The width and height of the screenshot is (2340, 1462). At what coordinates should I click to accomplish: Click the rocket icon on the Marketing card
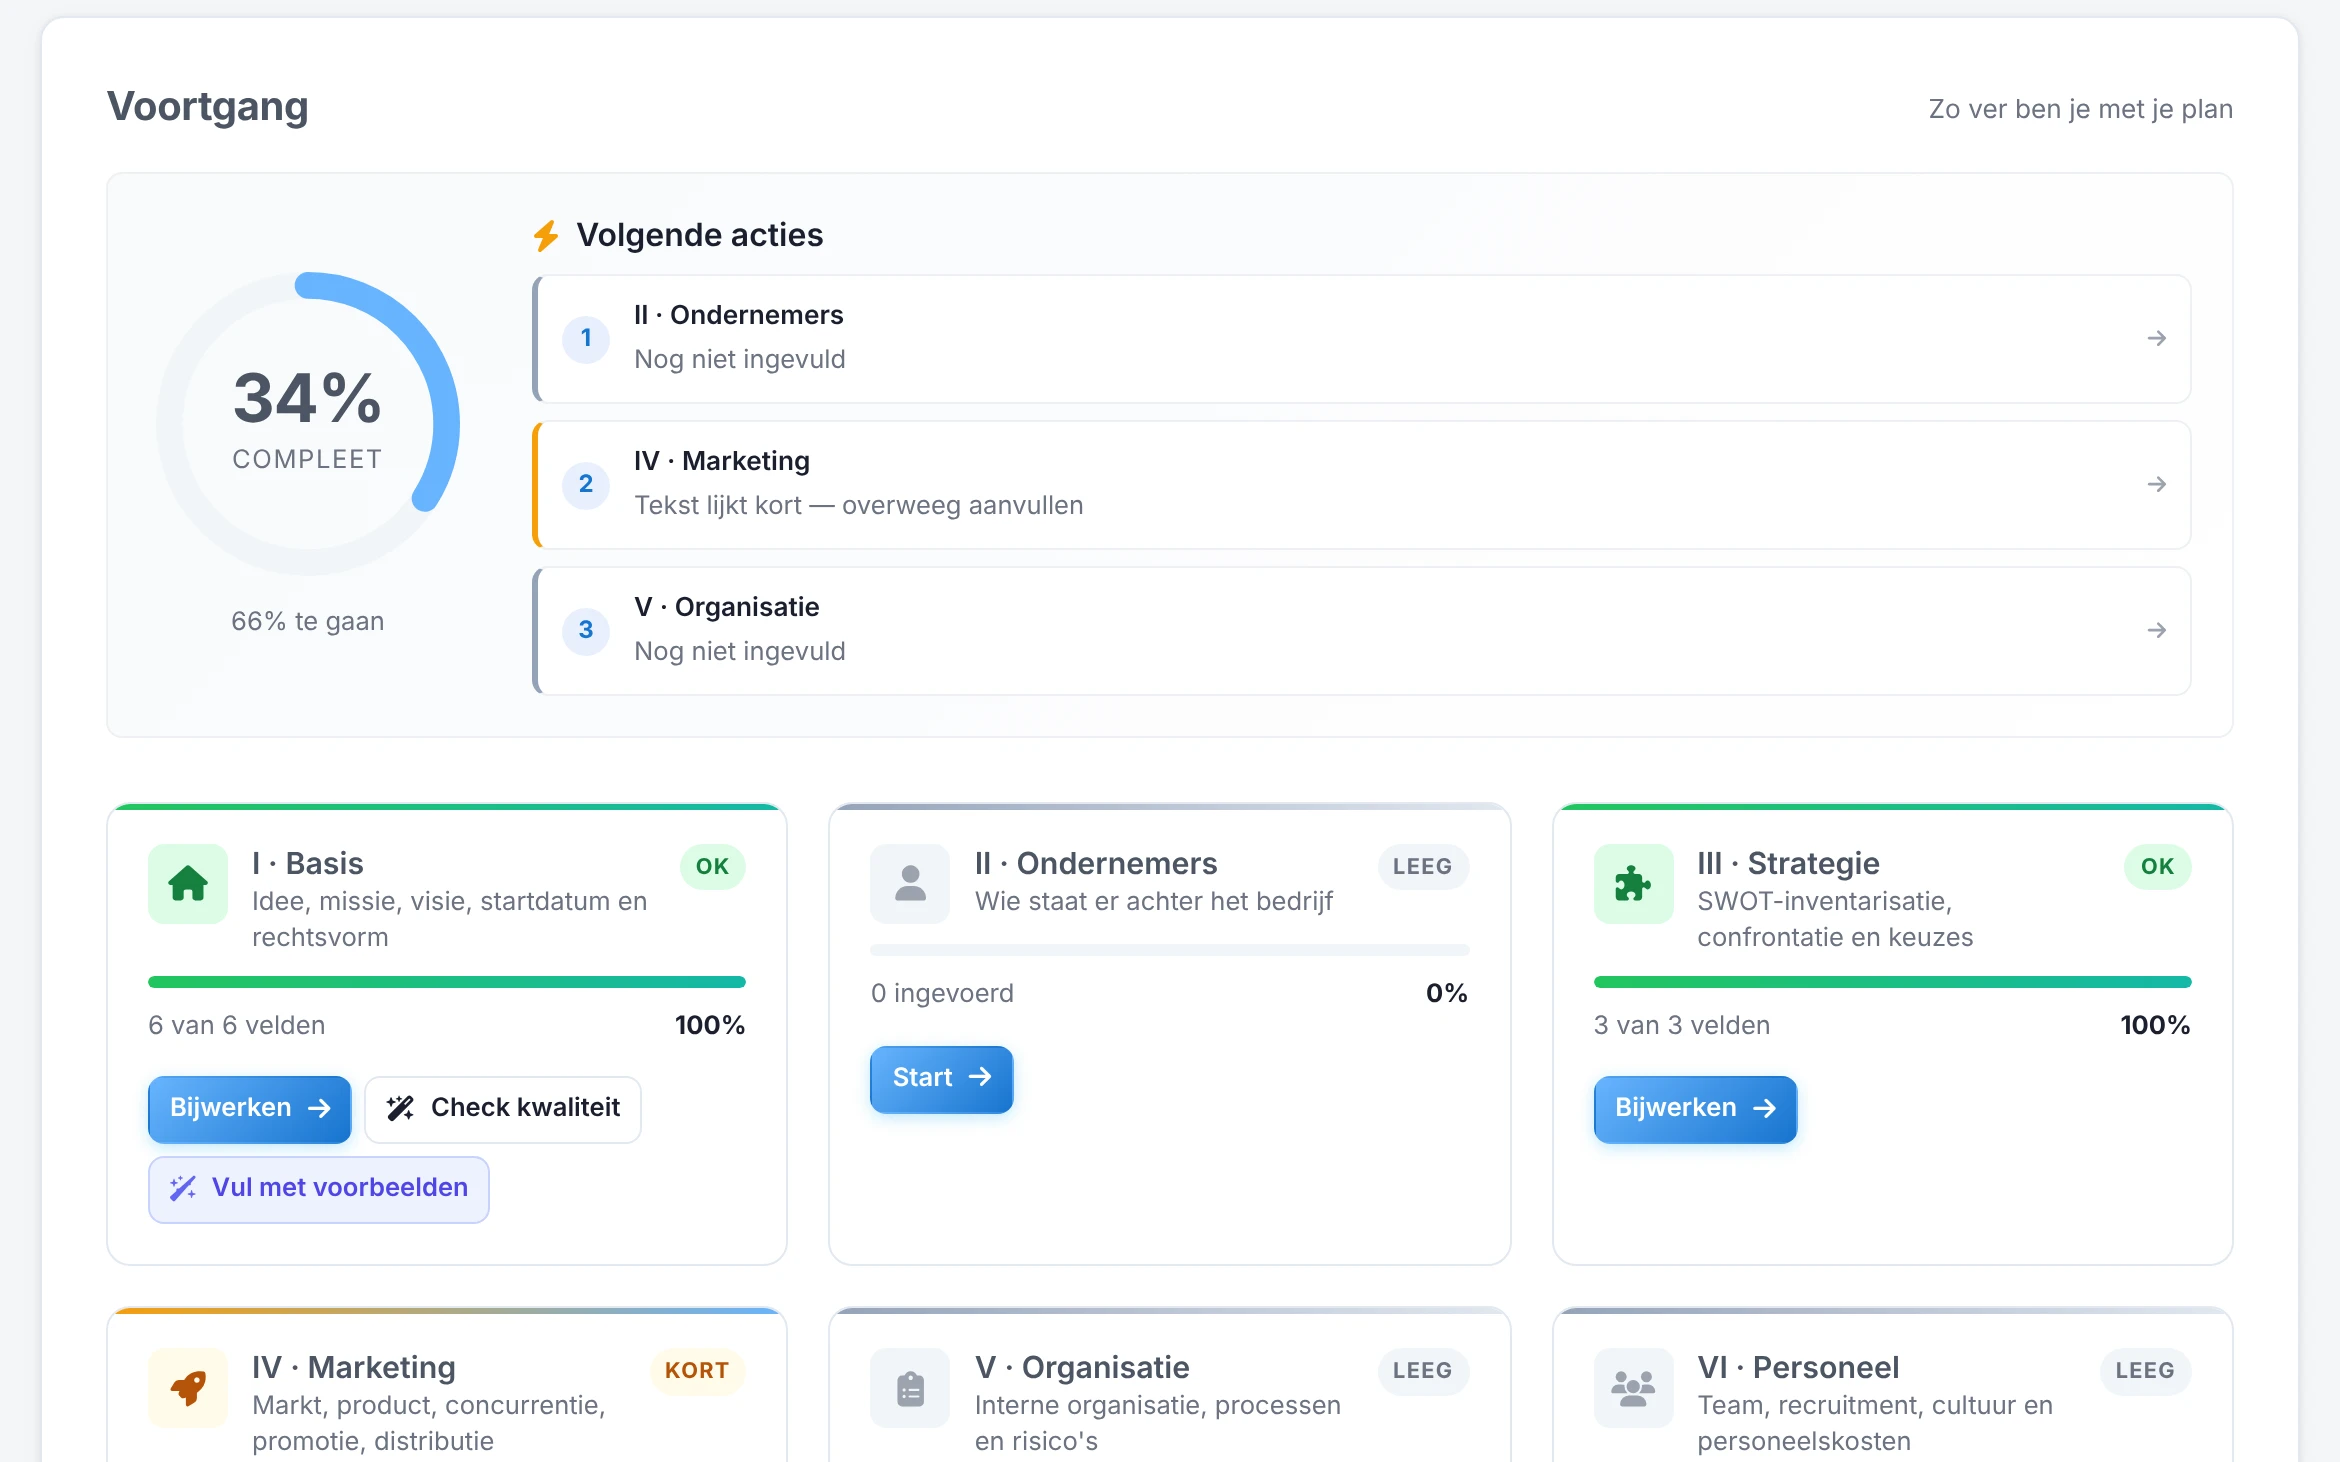[188, 1388]
